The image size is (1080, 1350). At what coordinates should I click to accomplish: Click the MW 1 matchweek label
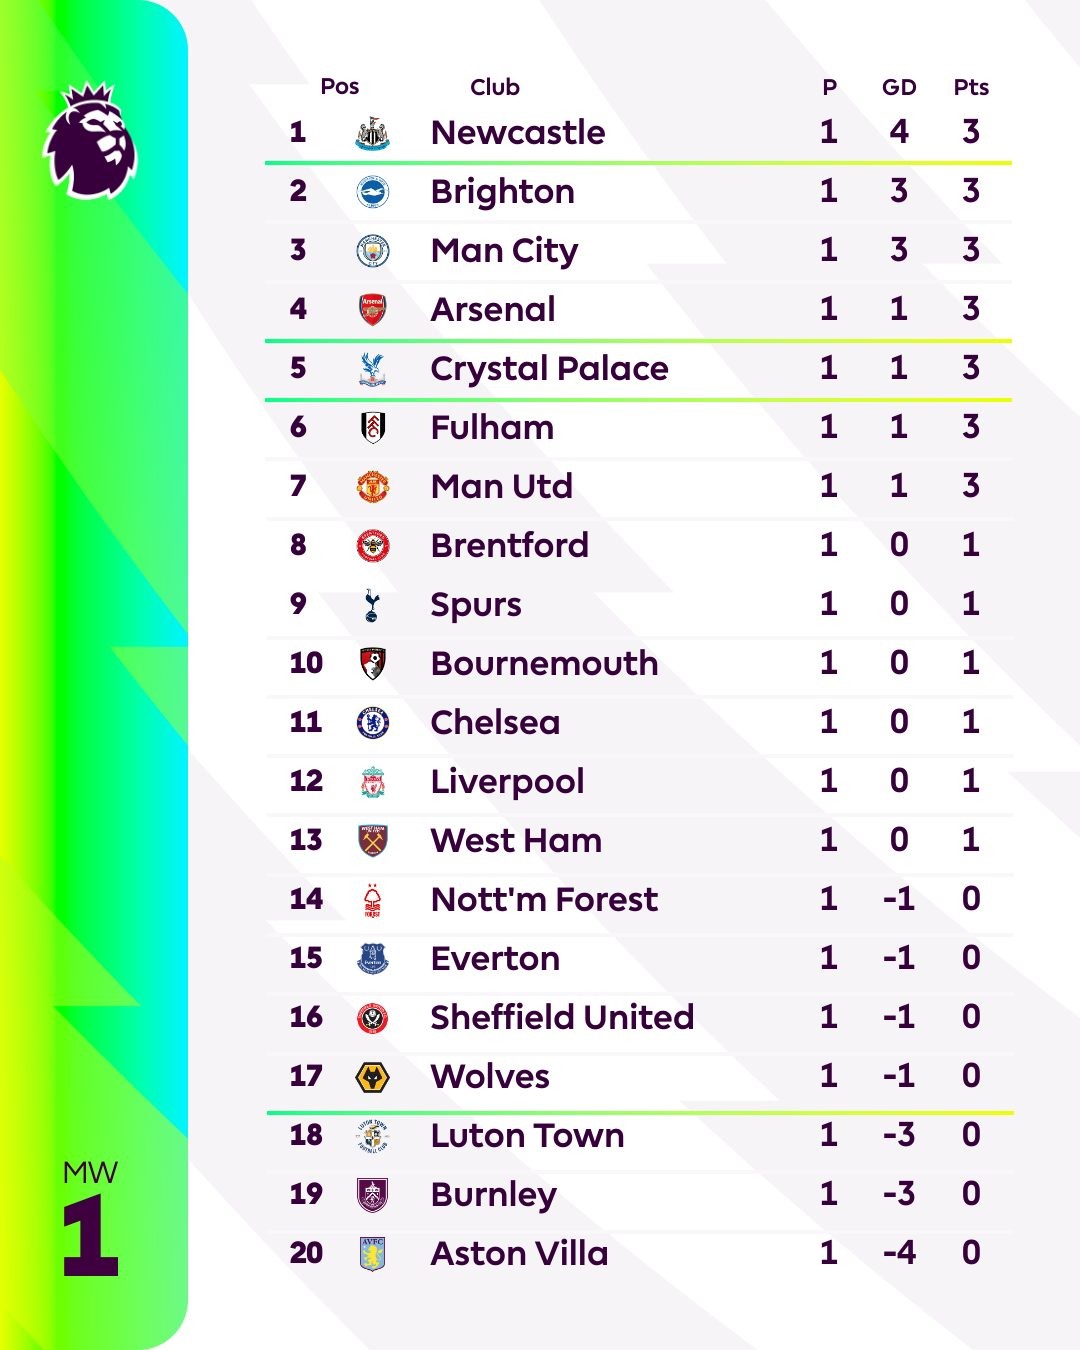coord(90,1220)
